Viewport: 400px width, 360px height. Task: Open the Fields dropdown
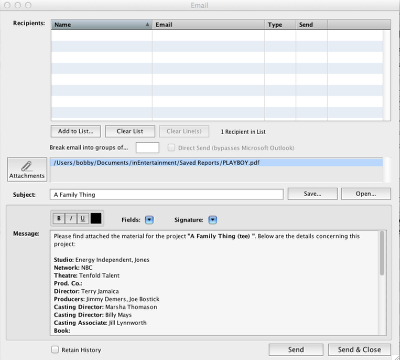[x=149, y=220]
